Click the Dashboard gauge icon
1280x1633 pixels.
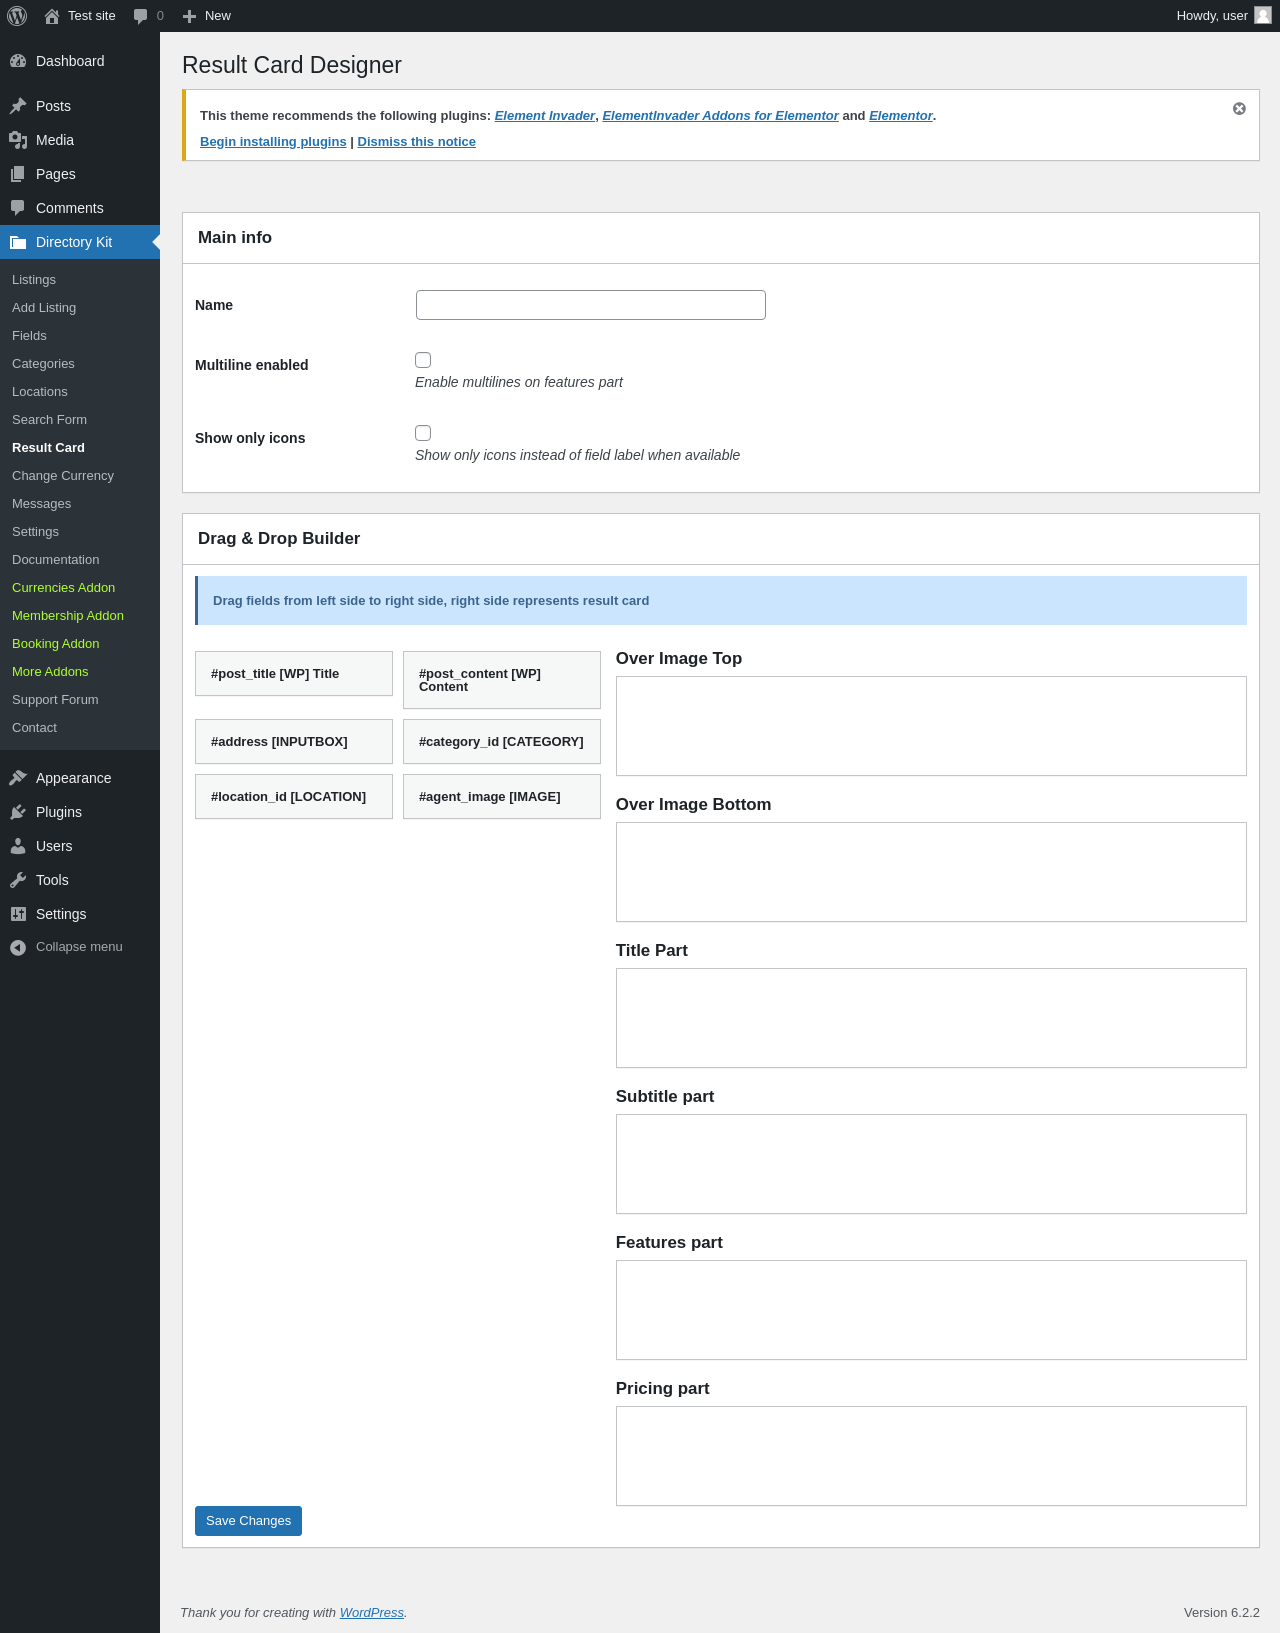tap(18, 61)
